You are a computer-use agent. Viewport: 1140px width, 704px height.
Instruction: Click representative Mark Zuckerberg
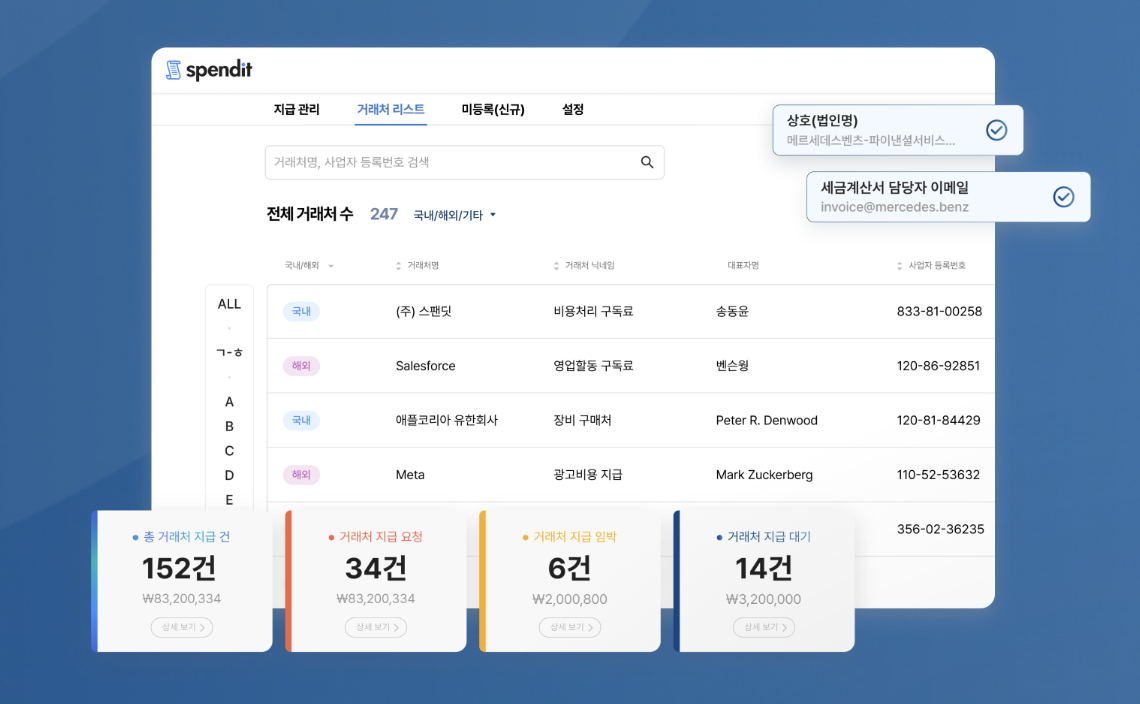tap(764, 475)
